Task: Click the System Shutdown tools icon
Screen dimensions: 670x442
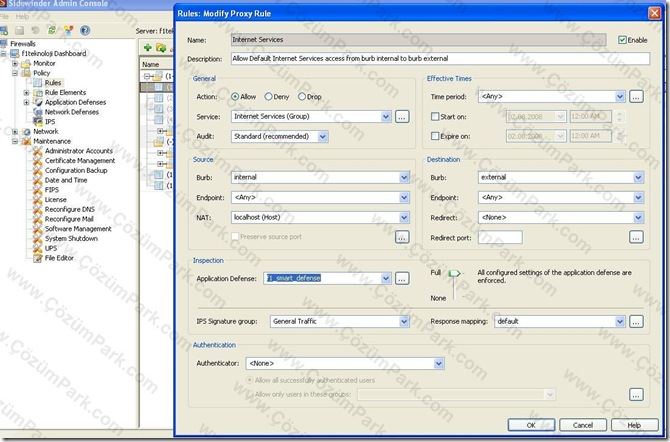Action: pos(38,239)
